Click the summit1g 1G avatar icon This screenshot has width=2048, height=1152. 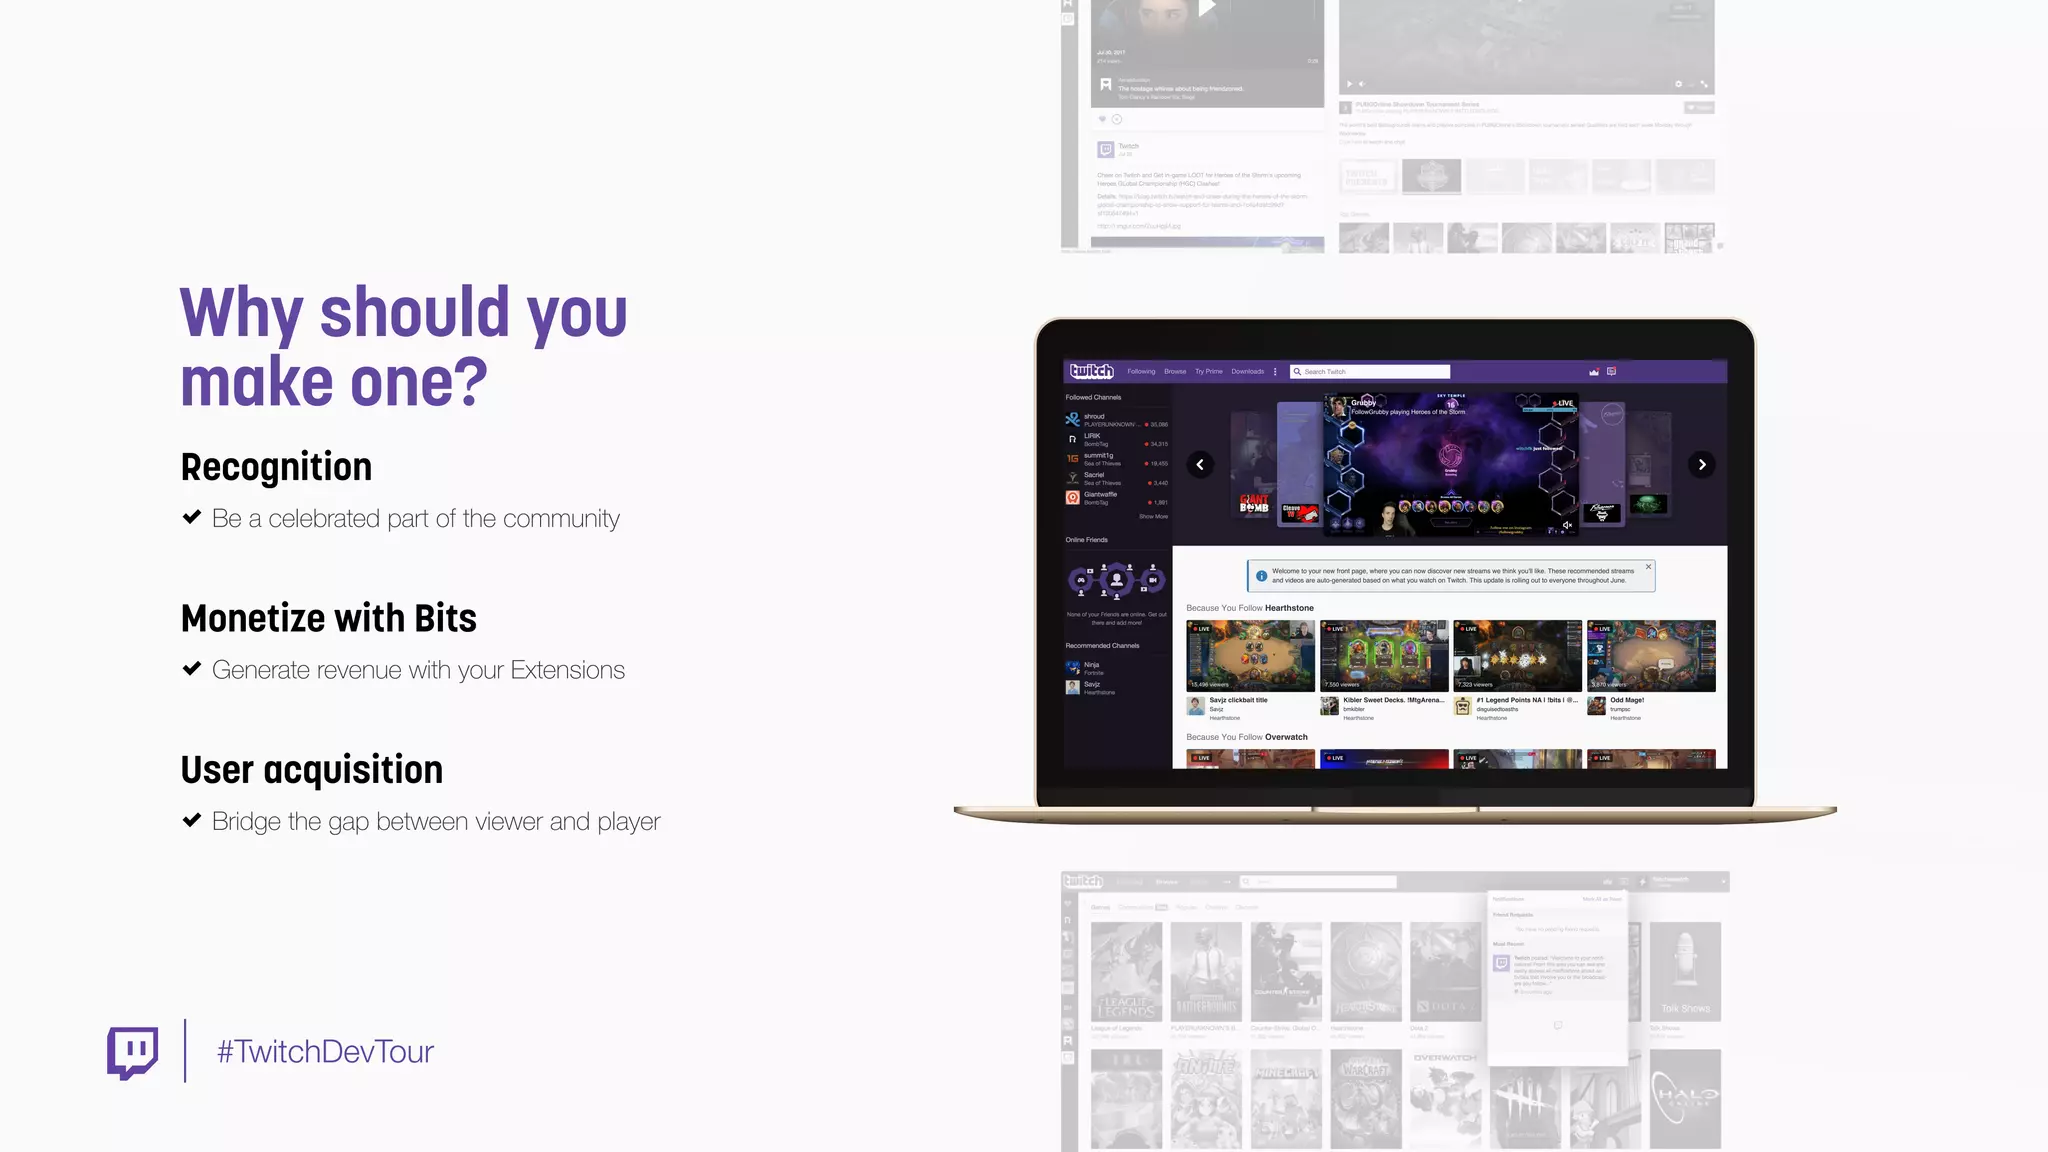coord(1072,459)
